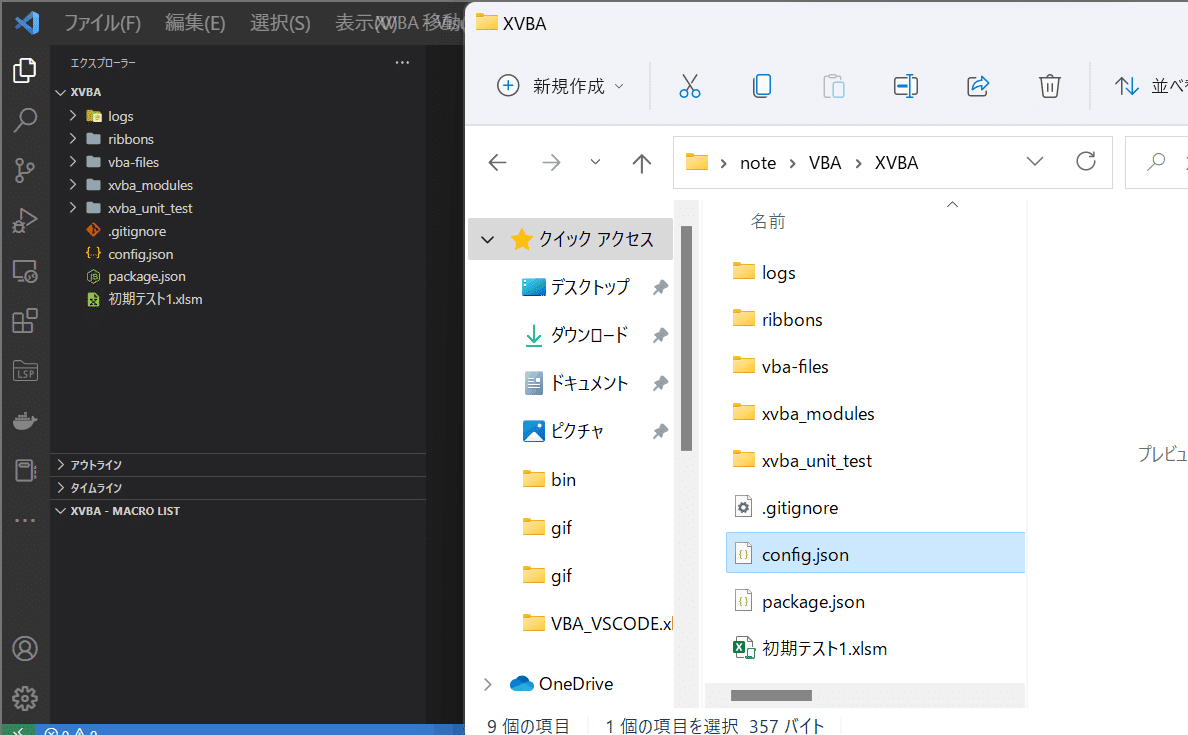Open the Run and Debug view
Viewport: 1188px width, 735px height.
(25, 220)
